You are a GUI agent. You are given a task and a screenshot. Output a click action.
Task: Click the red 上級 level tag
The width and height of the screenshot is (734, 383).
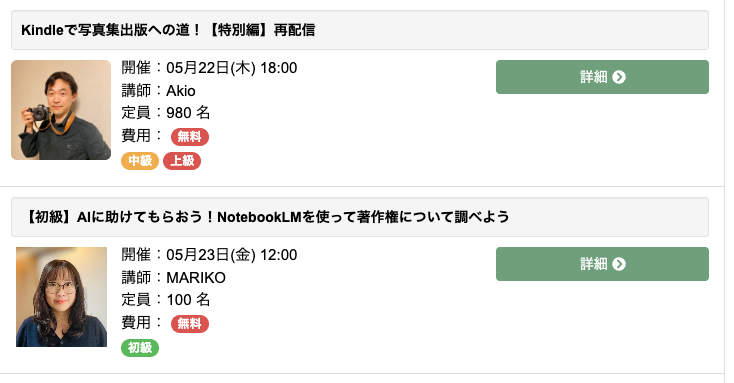(182, 161)
